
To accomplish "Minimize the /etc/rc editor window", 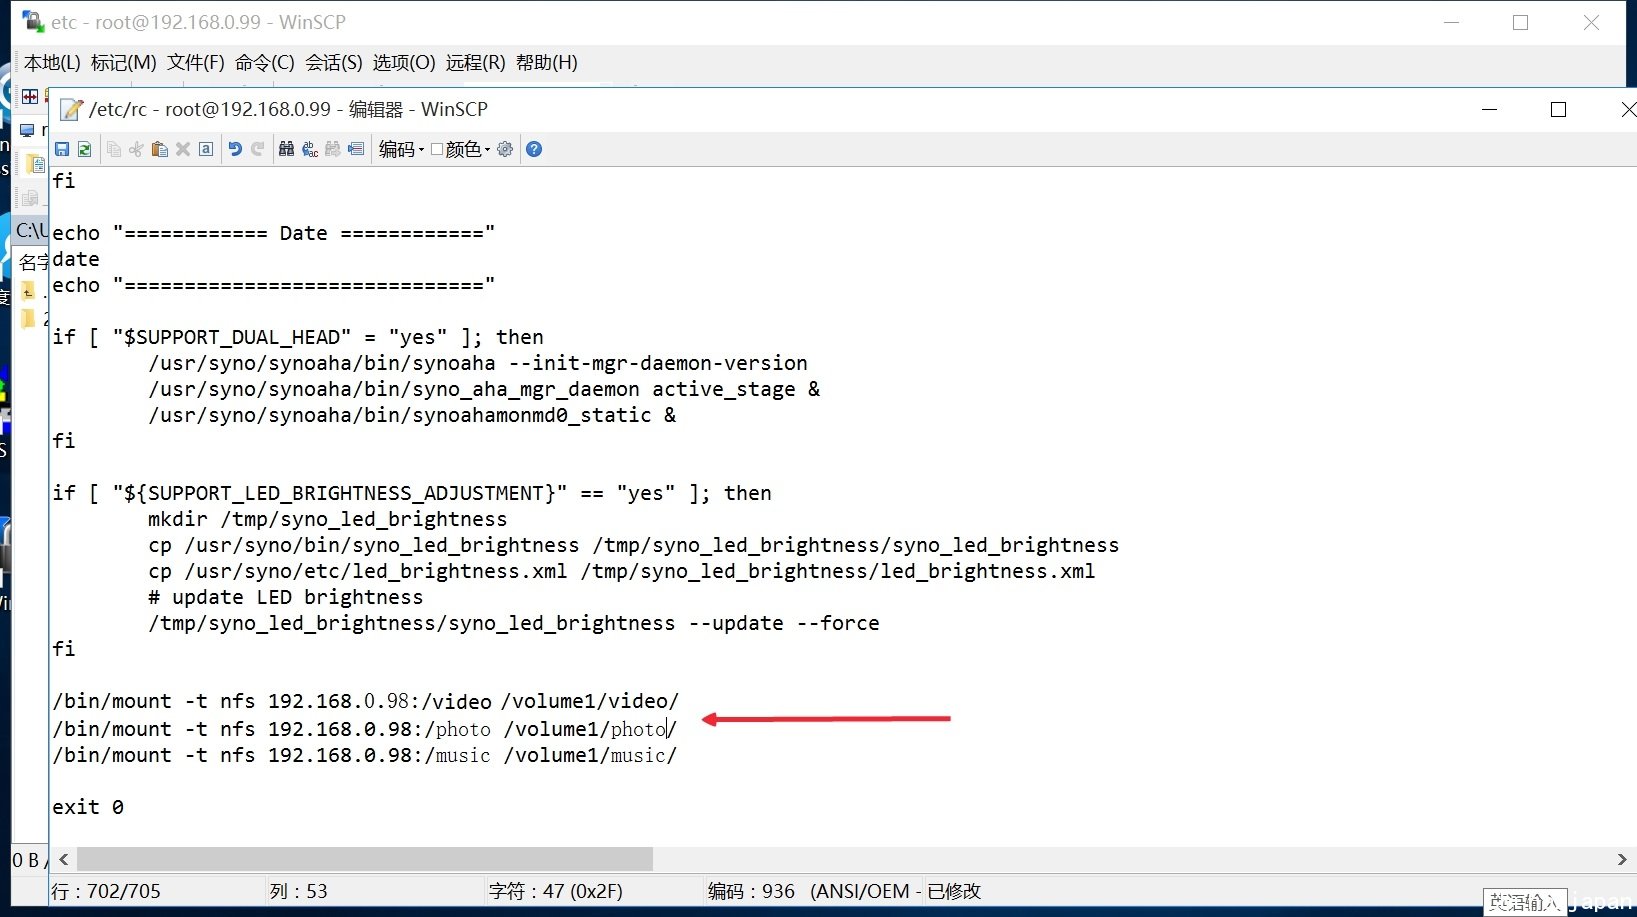I will [x=1489, y=110].
